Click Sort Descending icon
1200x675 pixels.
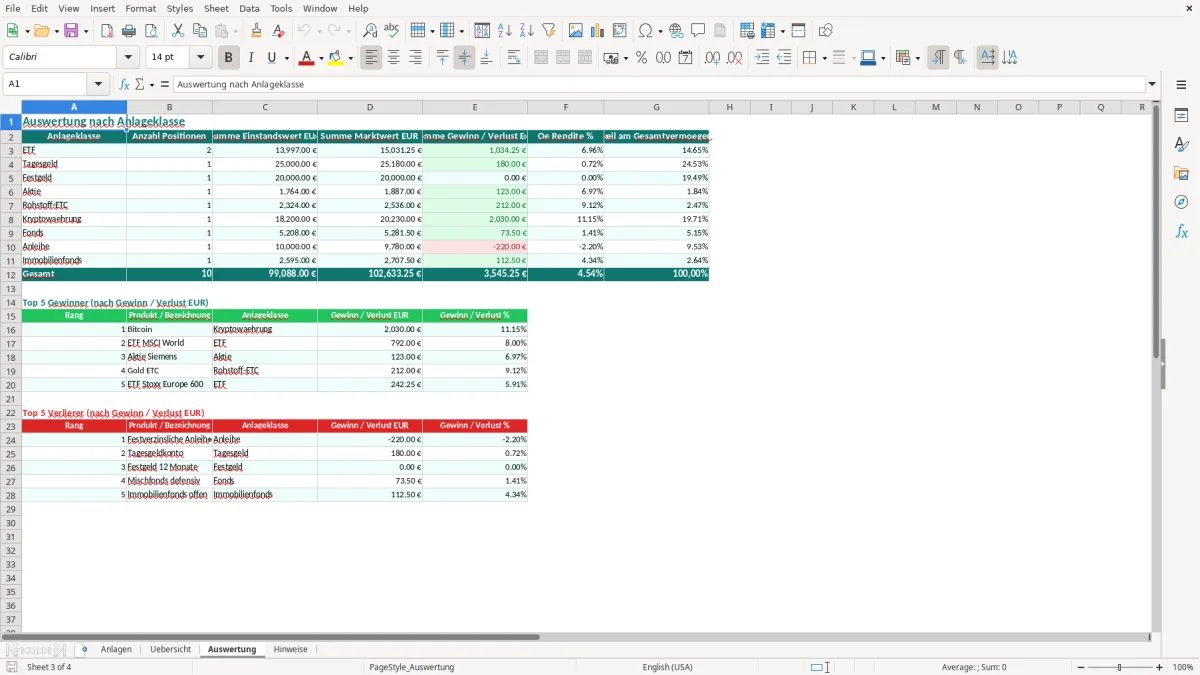coord(527,31)
